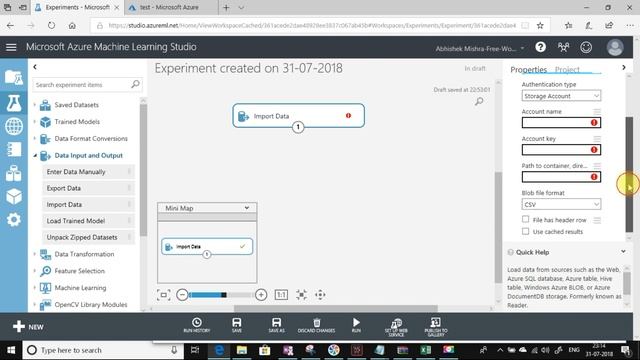The width and height of the screenshot is (640, 360).
Task: Click the Account key field
Action: point(561,150)
